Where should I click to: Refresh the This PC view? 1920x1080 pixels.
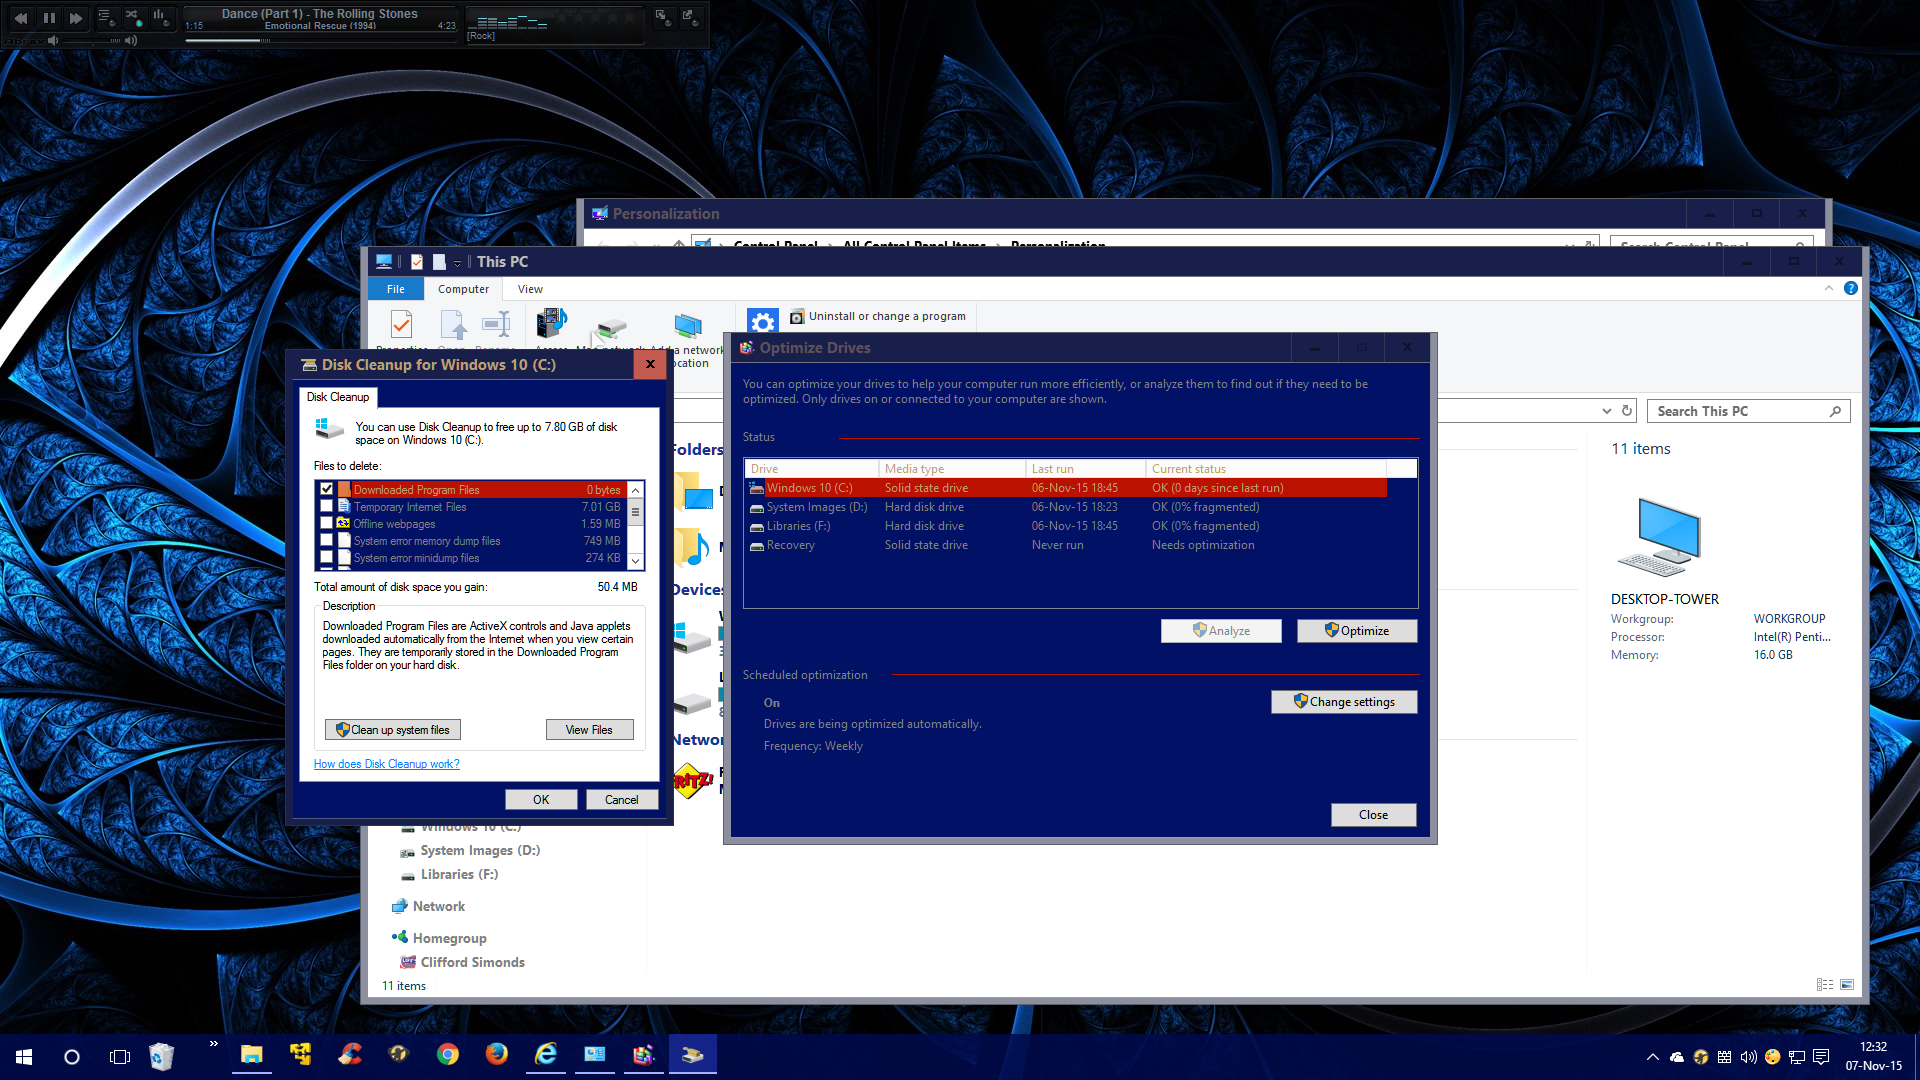pyautogui.click(x=1627, y=411)
